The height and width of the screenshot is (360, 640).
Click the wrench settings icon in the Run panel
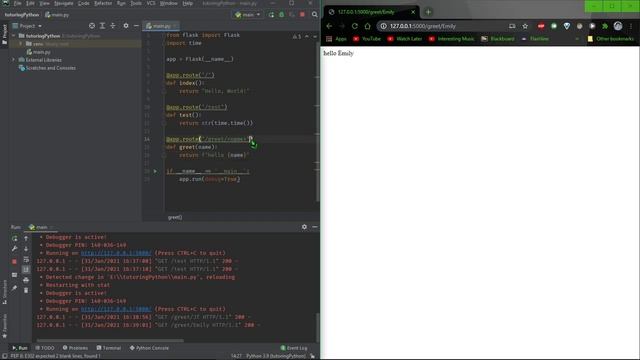click(x=15, y=249)
